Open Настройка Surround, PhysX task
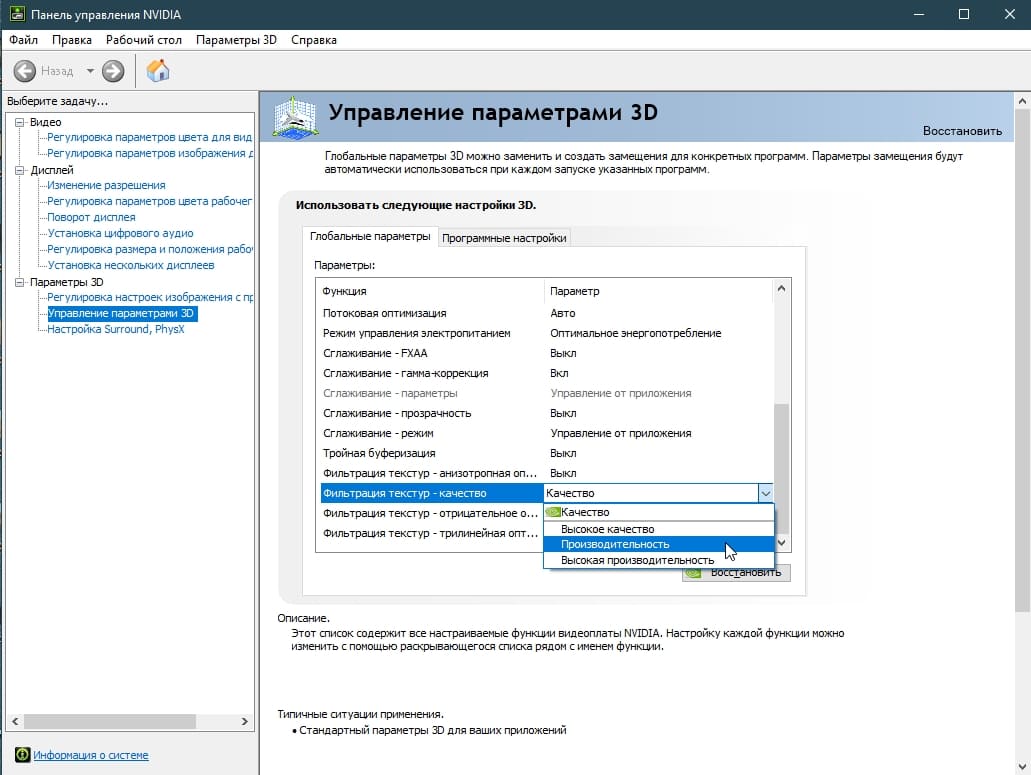1031x775 pixels. (115, 329)
